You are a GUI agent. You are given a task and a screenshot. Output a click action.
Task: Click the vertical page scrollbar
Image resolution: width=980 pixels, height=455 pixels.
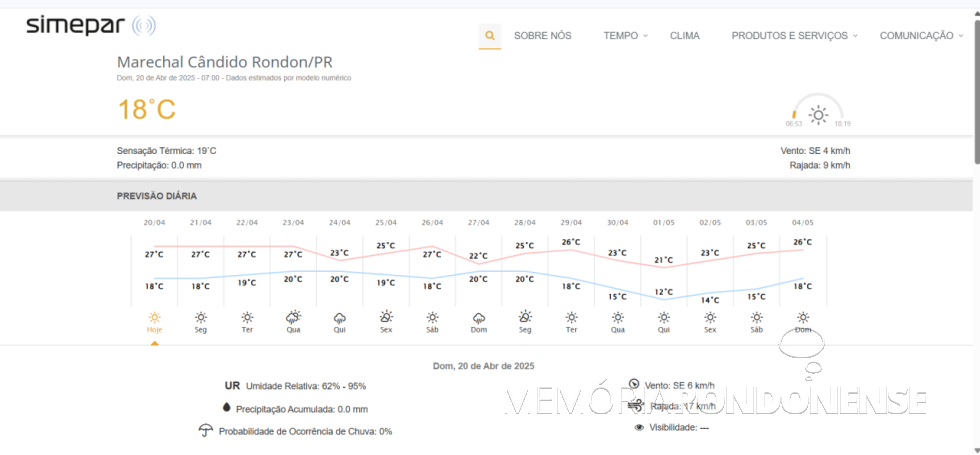[975, 90]
